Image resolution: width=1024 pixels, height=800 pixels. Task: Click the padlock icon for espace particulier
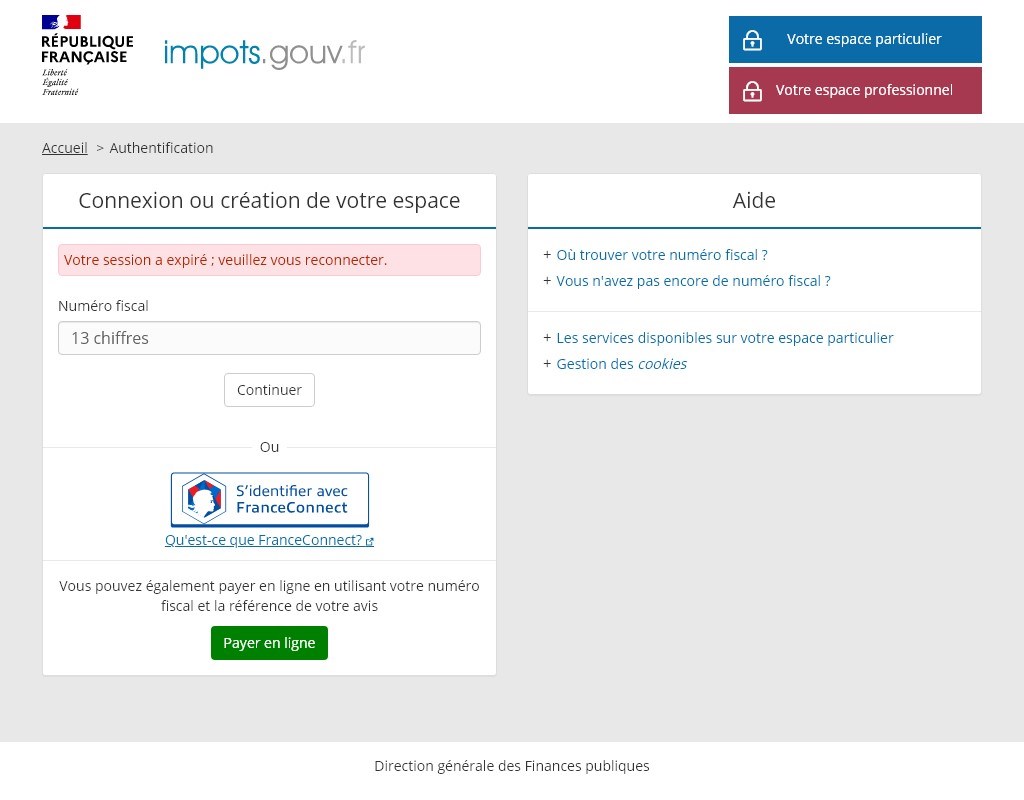click(753, 40)
